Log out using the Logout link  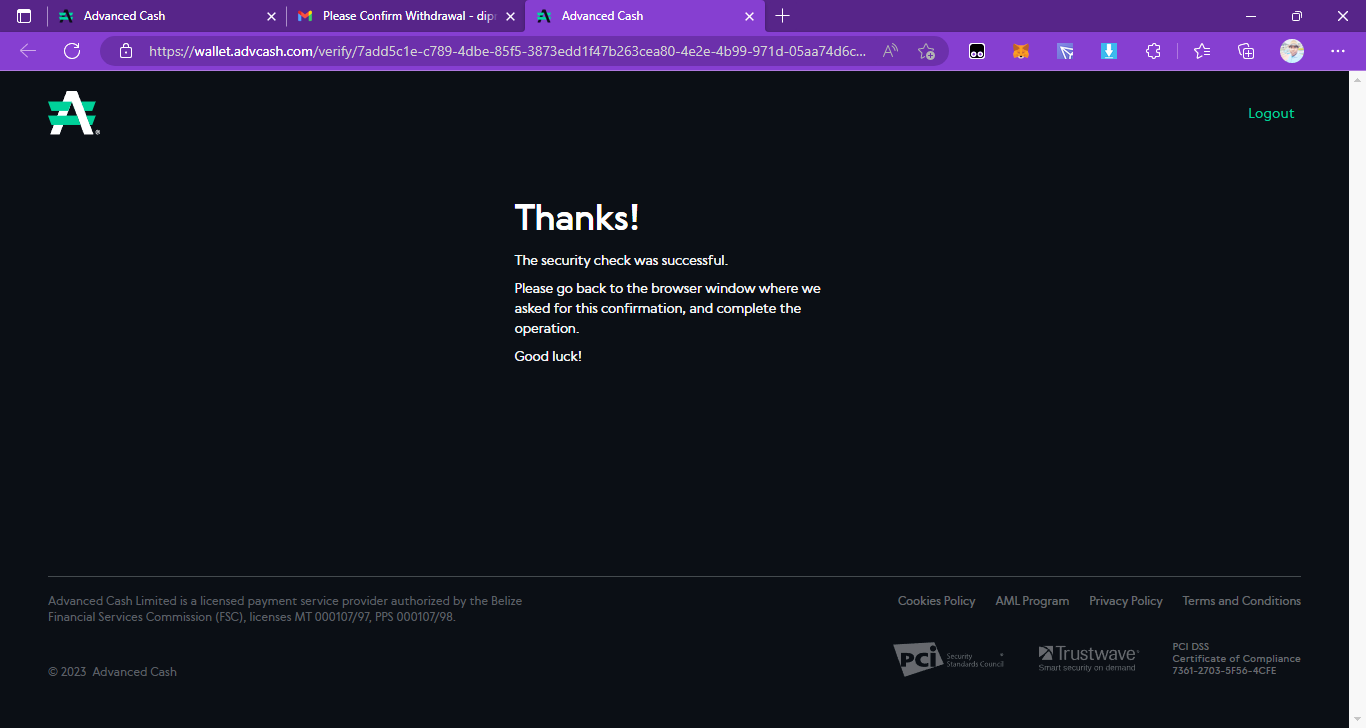[1271, 113]
